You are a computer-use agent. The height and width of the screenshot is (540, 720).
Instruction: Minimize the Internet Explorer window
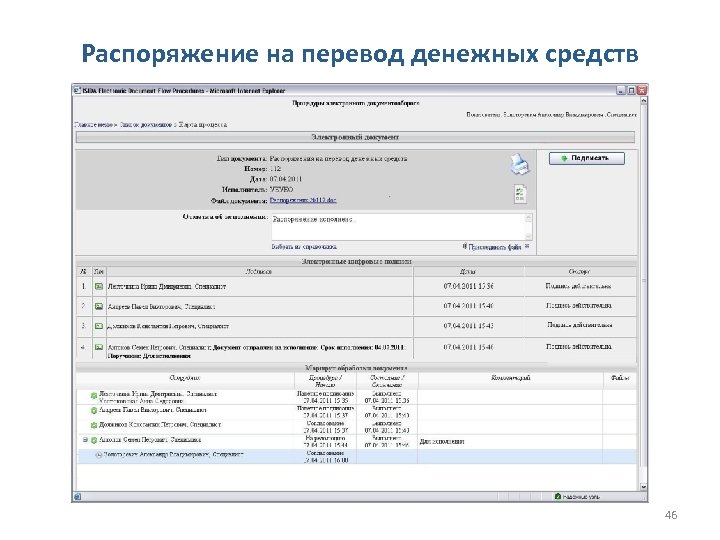[621, 90]
